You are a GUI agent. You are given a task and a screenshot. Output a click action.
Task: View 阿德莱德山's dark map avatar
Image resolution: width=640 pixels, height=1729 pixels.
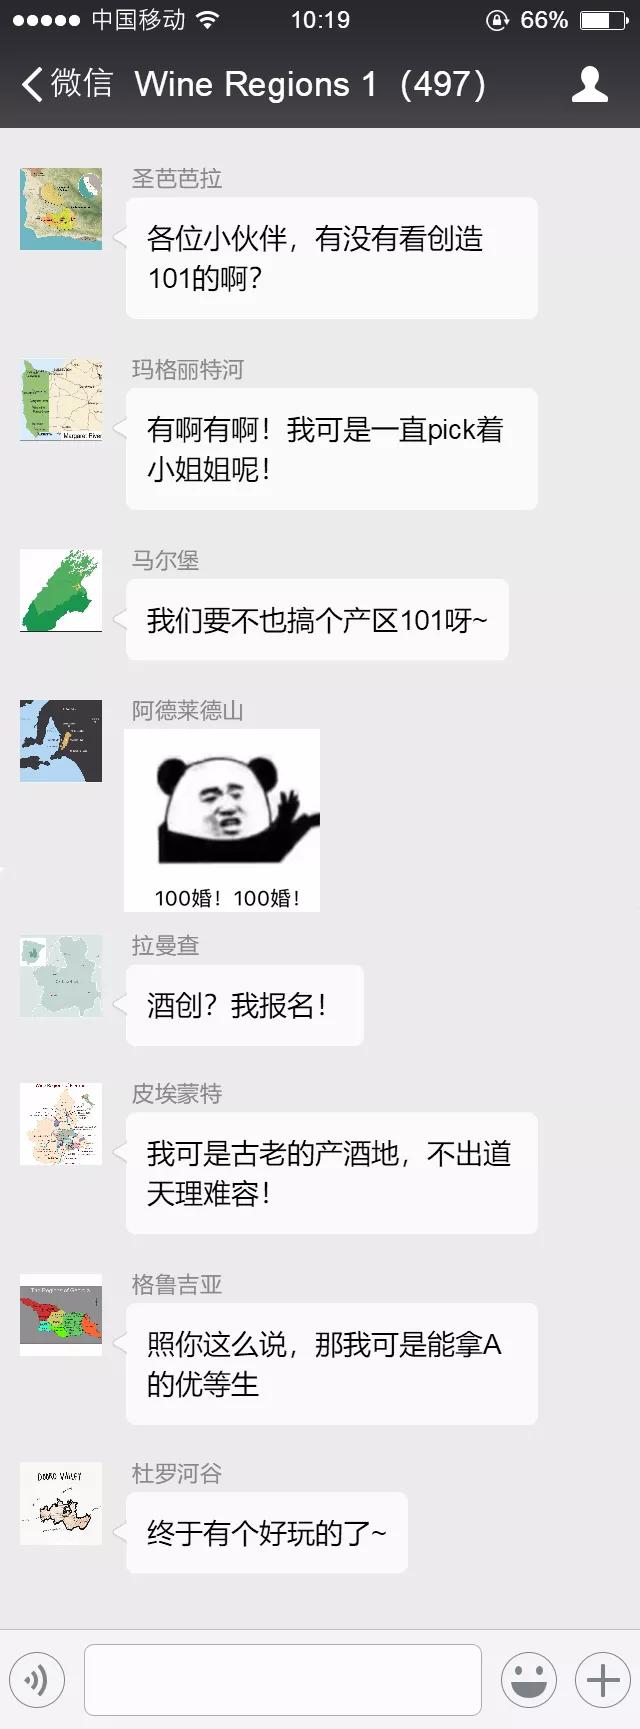point(61,741)
